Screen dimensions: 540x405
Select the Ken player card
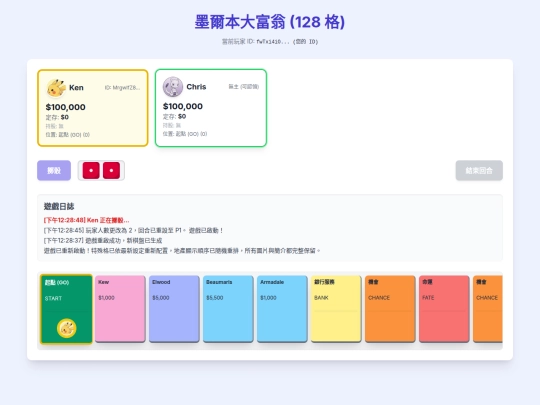(93, 108)
